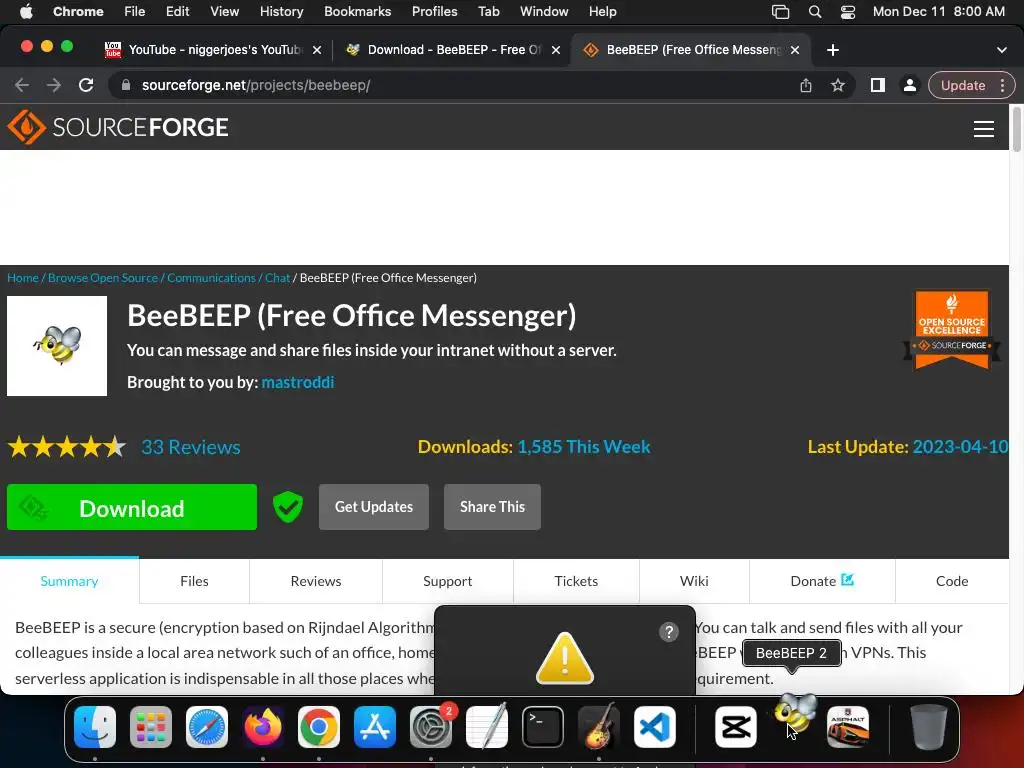The image size is (1024, 768).
Task: Open the Code tab
Action: (x=952, y=581)
